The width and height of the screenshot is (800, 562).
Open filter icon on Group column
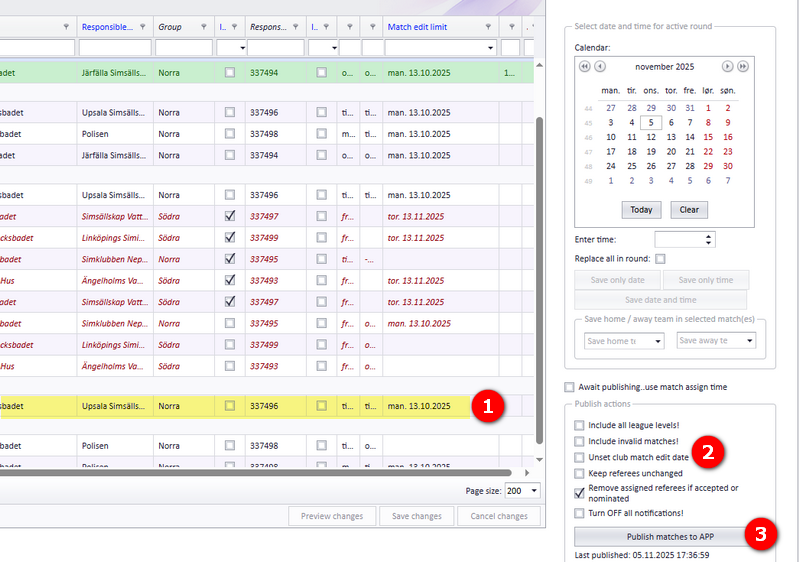click(x=203, y=27)
